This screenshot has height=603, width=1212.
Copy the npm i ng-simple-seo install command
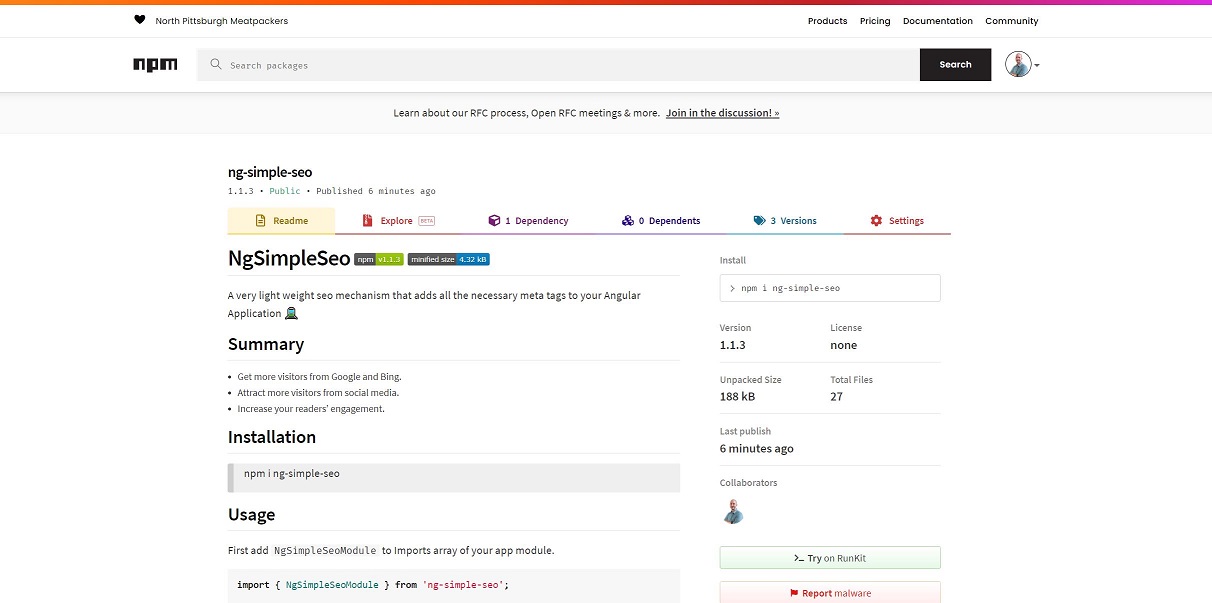[830, 288]
